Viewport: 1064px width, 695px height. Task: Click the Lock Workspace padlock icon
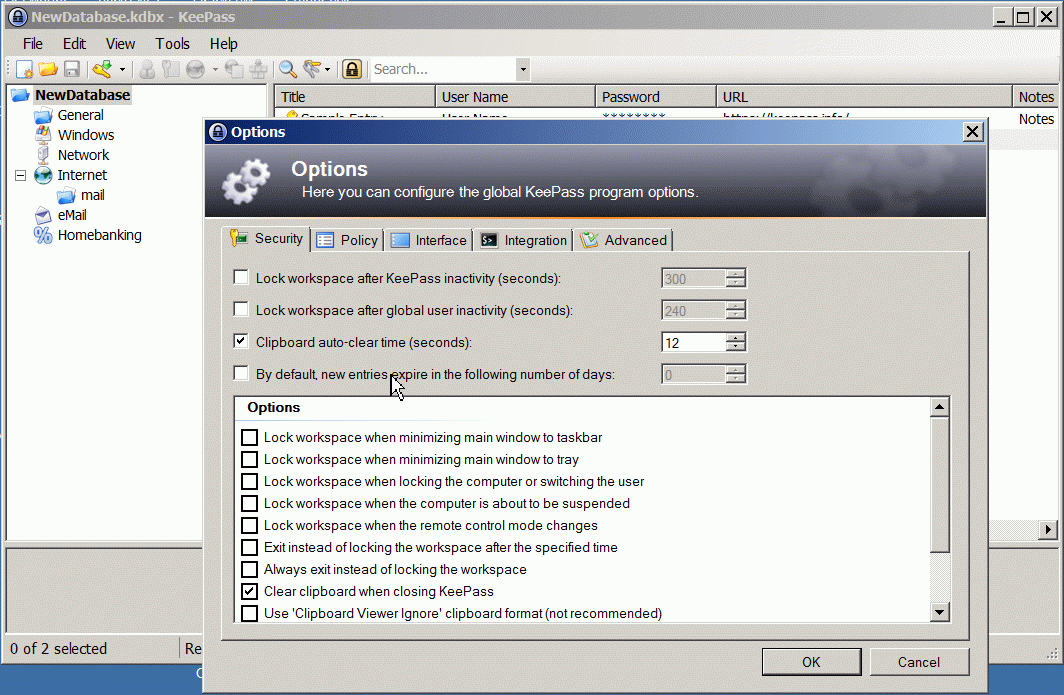point(352,69)
